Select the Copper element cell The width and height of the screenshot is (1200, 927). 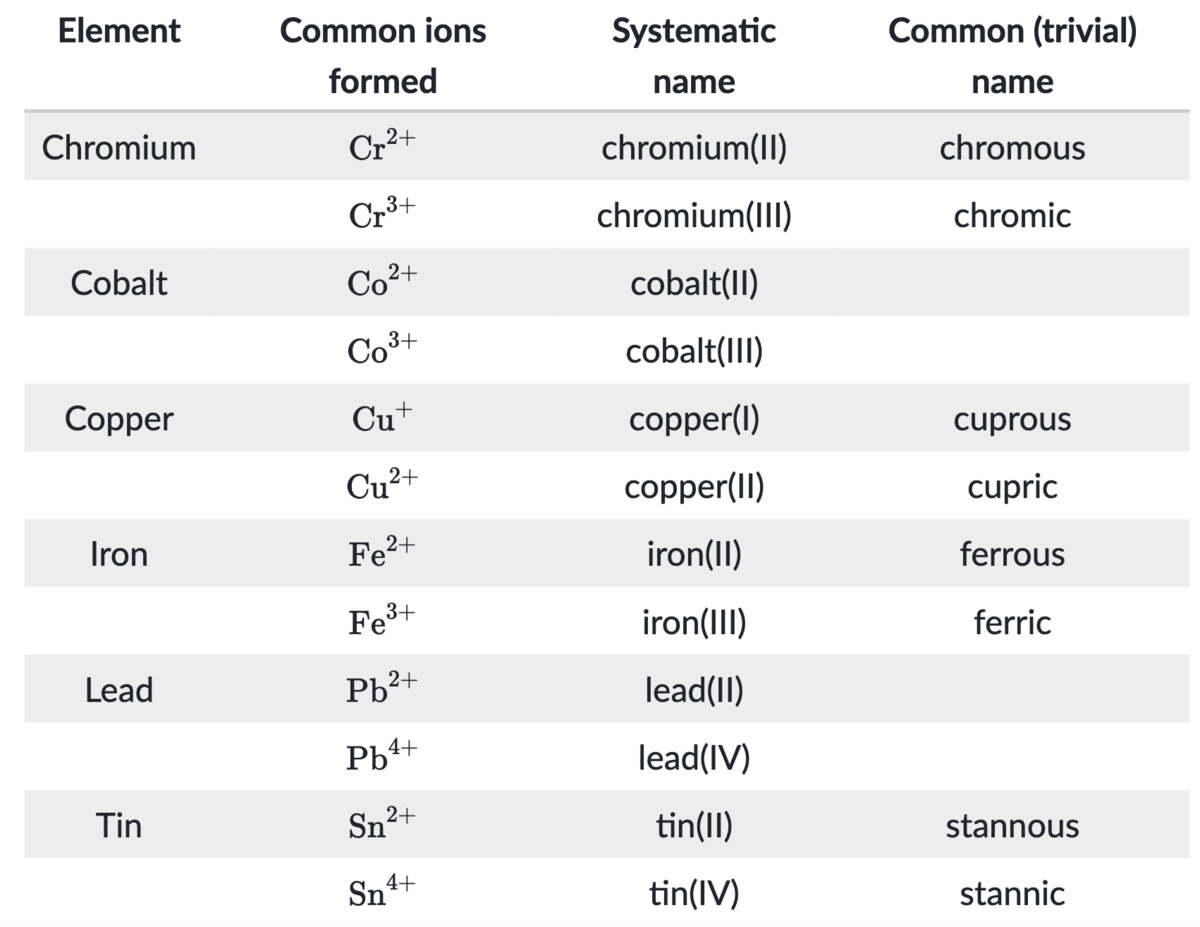[x=119, y=418]
